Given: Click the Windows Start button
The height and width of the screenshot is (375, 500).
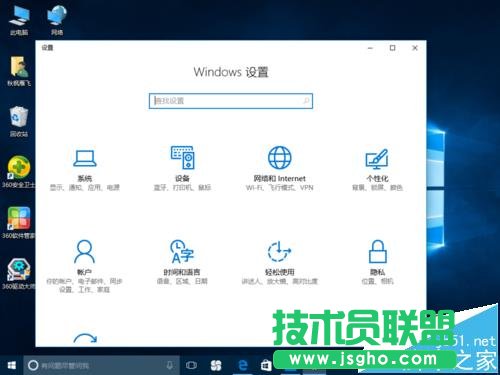Looking at the screenshot, I should (x=11, y=365).
